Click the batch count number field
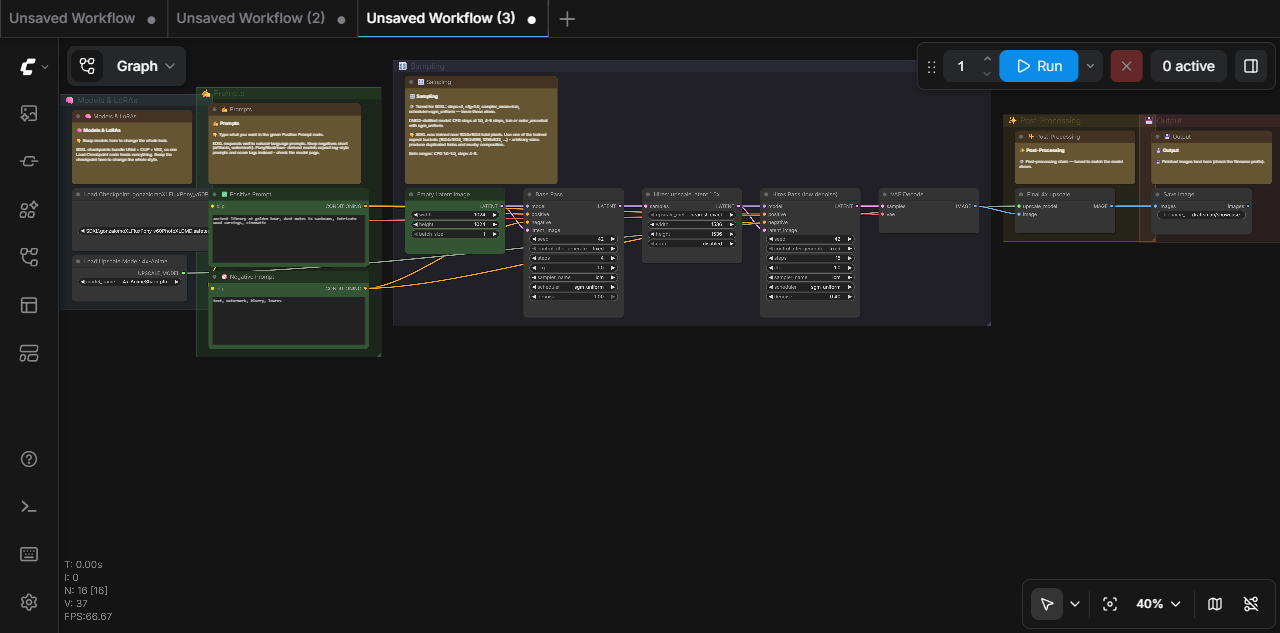Image resolution: width=1280 pixels, height=633 pixels. pyautogui.click(x=961, y=66)
